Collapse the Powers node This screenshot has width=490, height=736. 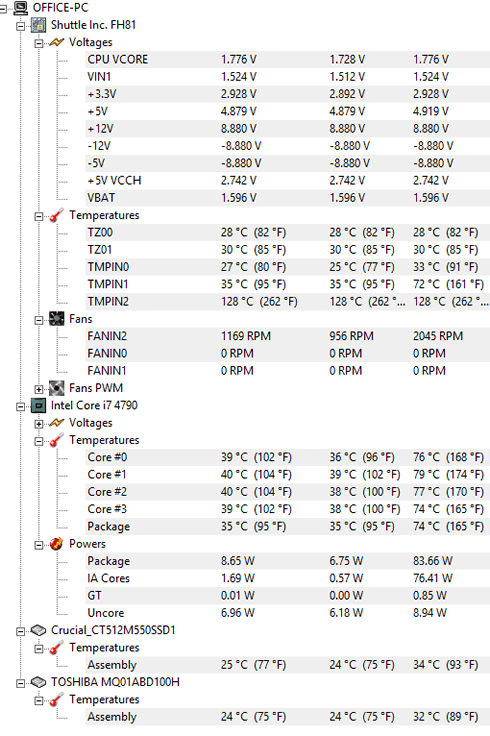click(38, 545)
